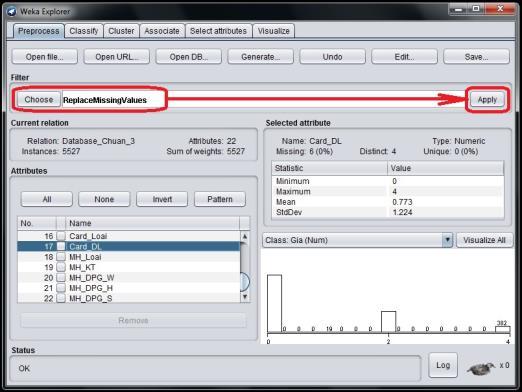
Task: Open the Class: Gia (Num) dropdown
Action: (357, 240)
